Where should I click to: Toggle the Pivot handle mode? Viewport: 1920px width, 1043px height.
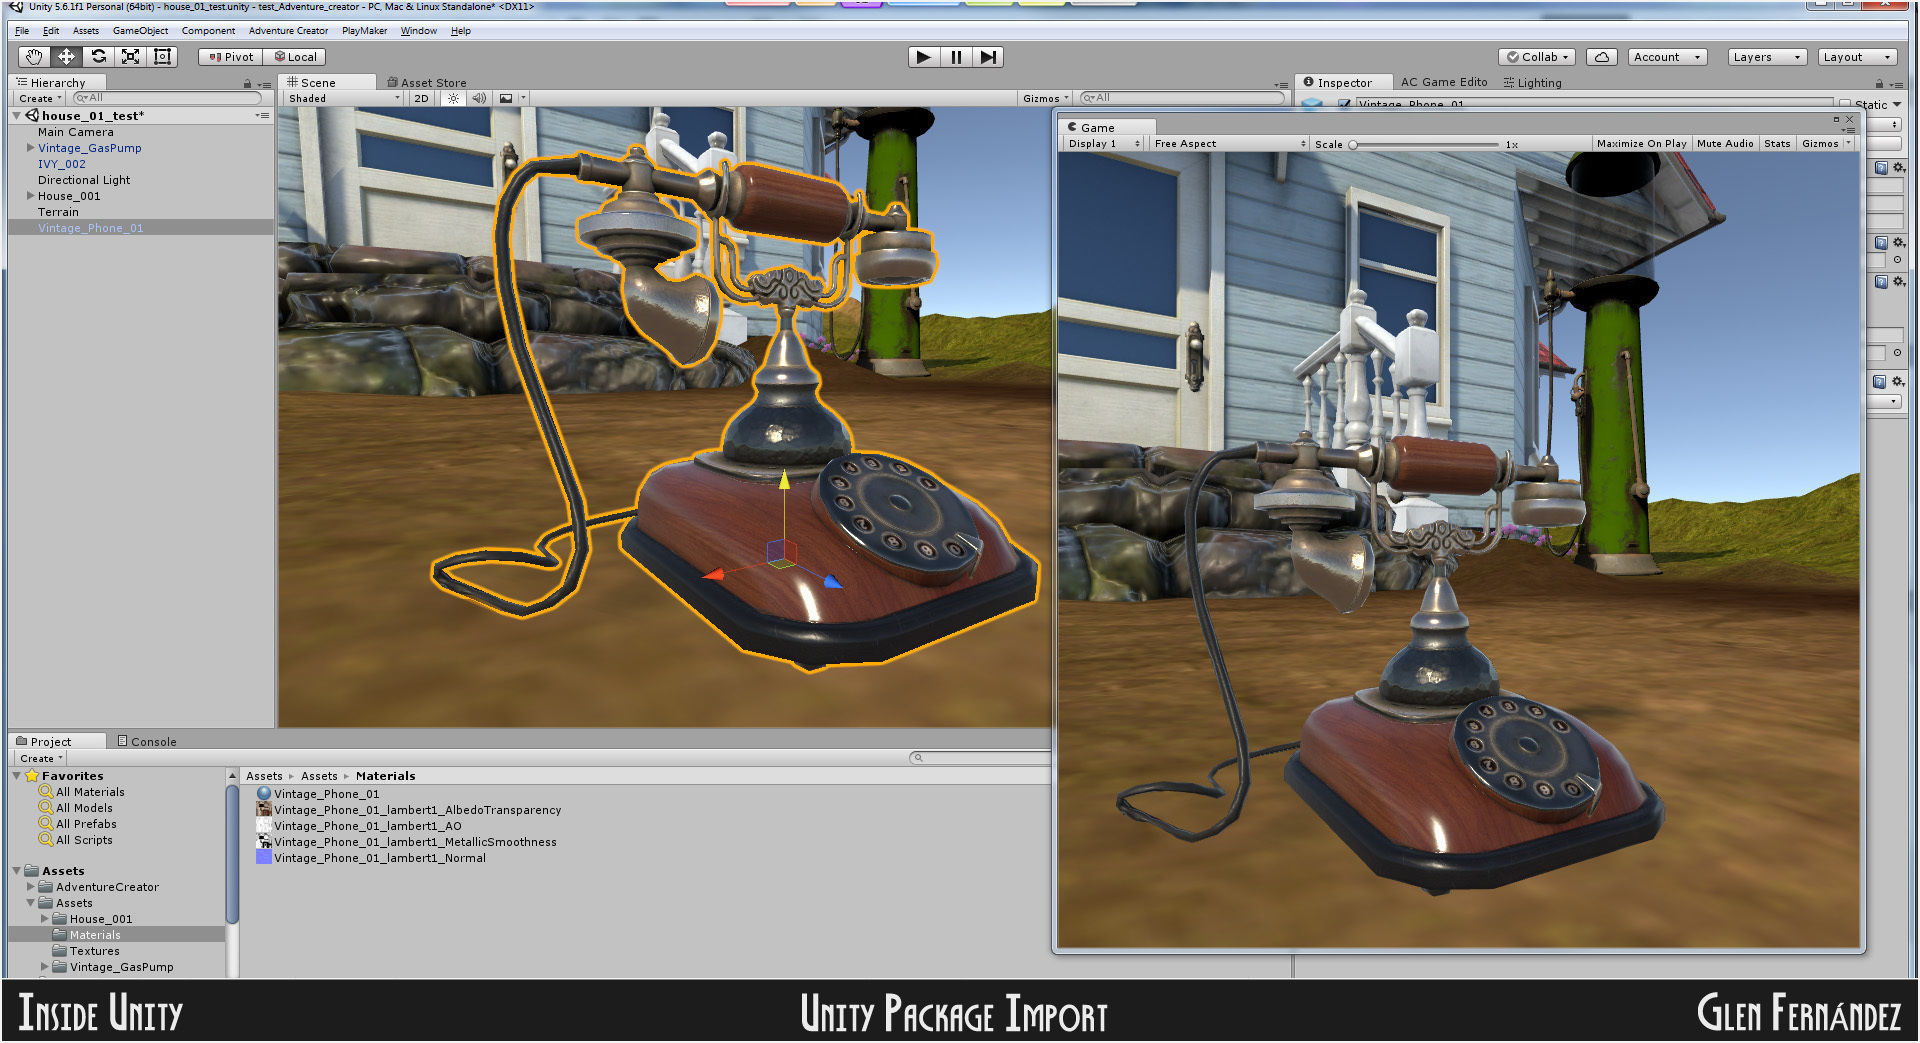point(231,57)
